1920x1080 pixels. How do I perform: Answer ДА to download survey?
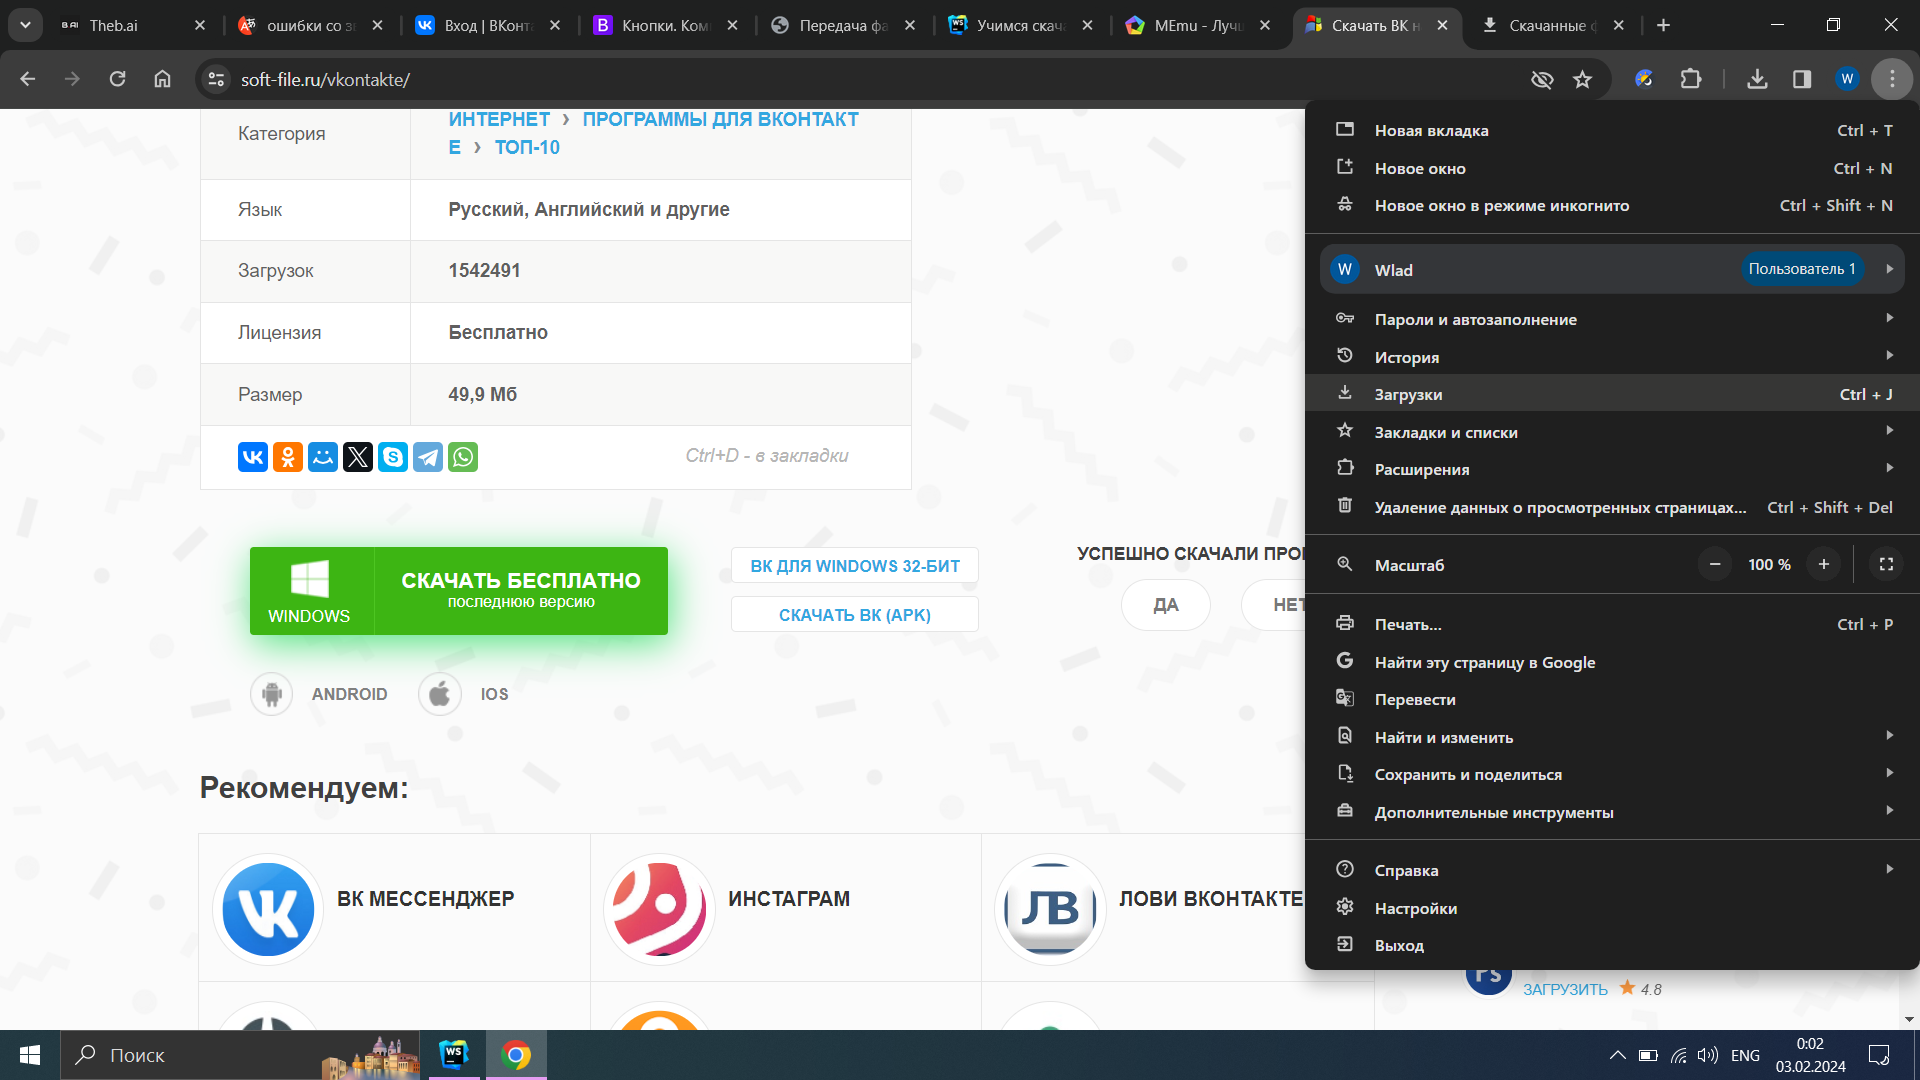[x=1166, y=605]
